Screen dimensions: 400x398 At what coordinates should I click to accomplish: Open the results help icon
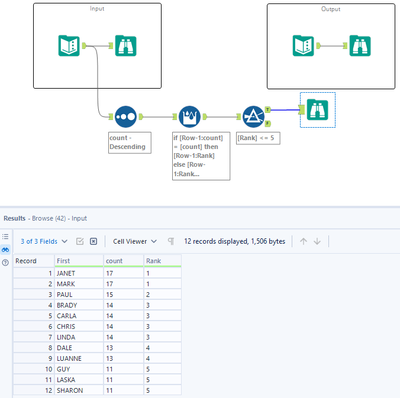5,263
